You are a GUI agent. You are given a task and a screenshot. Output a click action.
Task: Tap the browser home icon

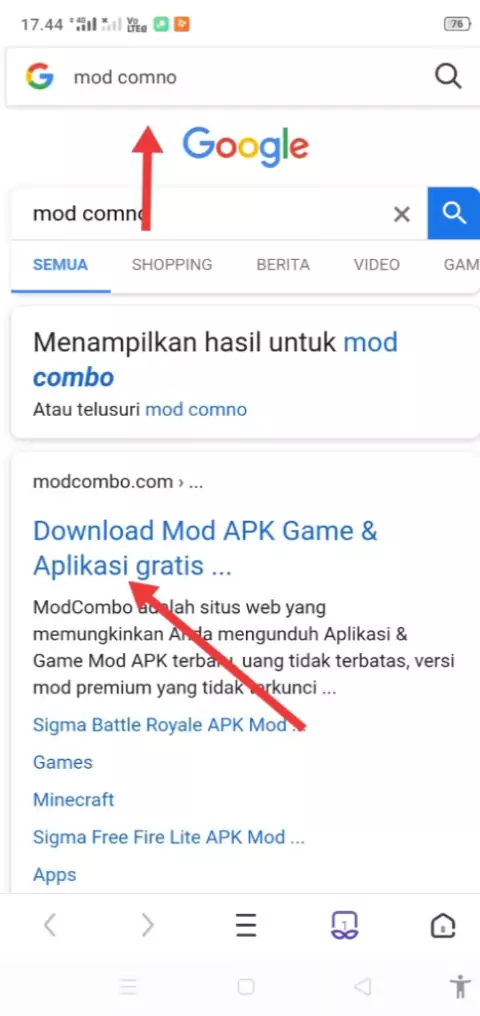coord(443,925)
